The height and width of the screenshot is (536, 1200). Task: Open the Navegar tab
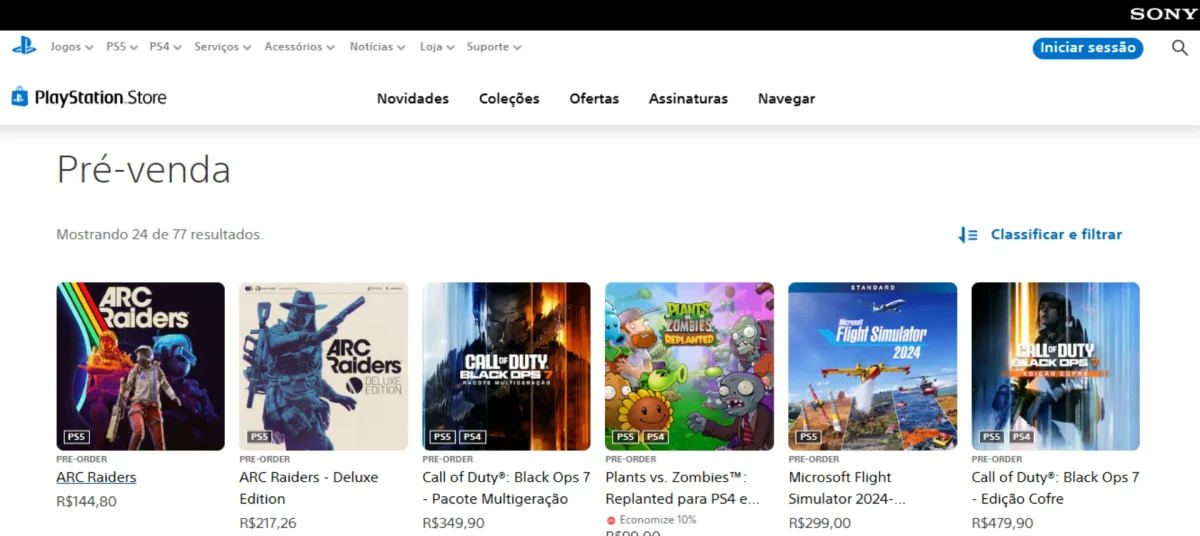[x=786, y=99]
